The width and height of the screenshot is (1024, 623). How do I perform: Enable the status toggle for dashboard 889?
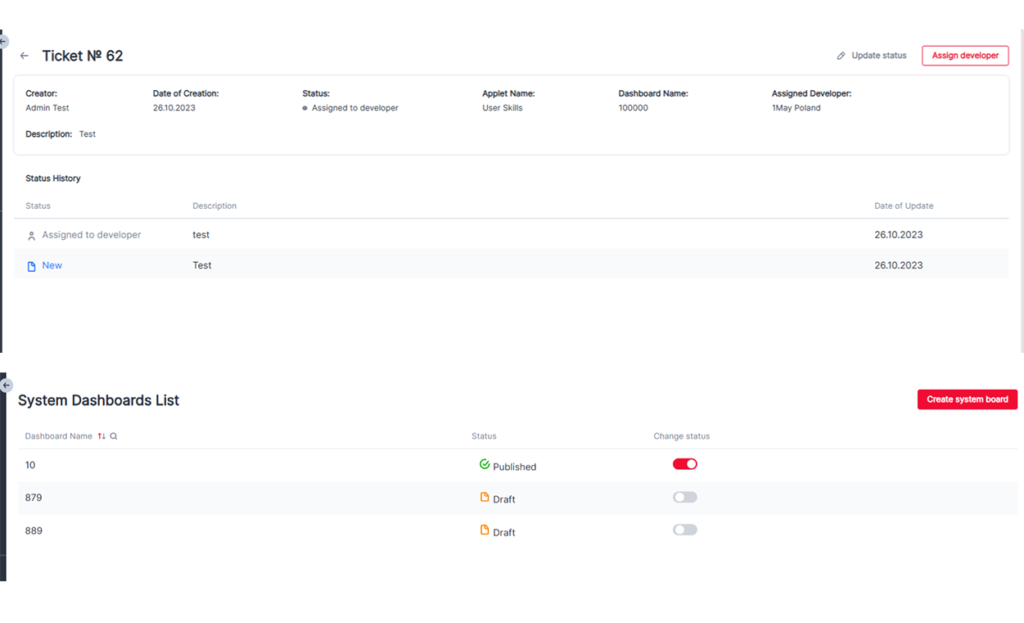click(685, 530)
